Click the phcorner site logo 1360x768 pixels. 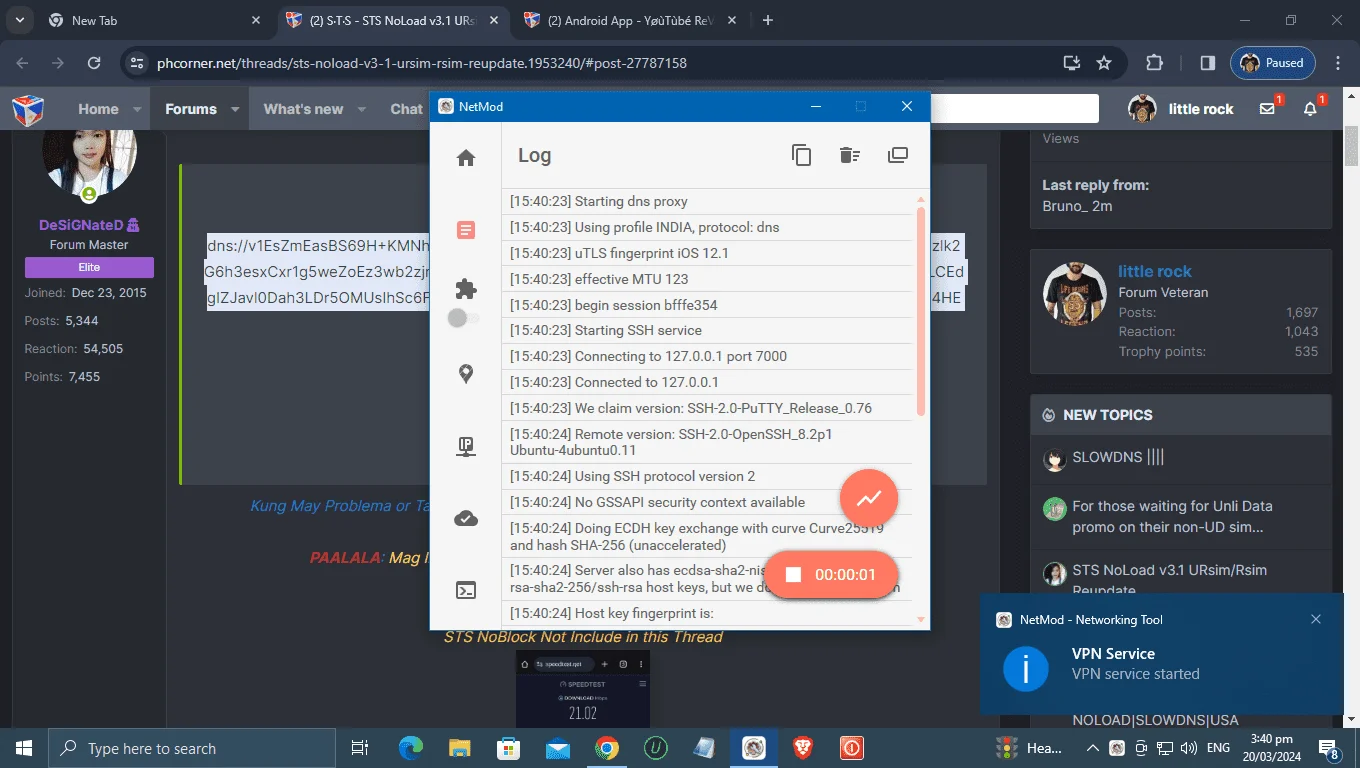tap(28, 109)
